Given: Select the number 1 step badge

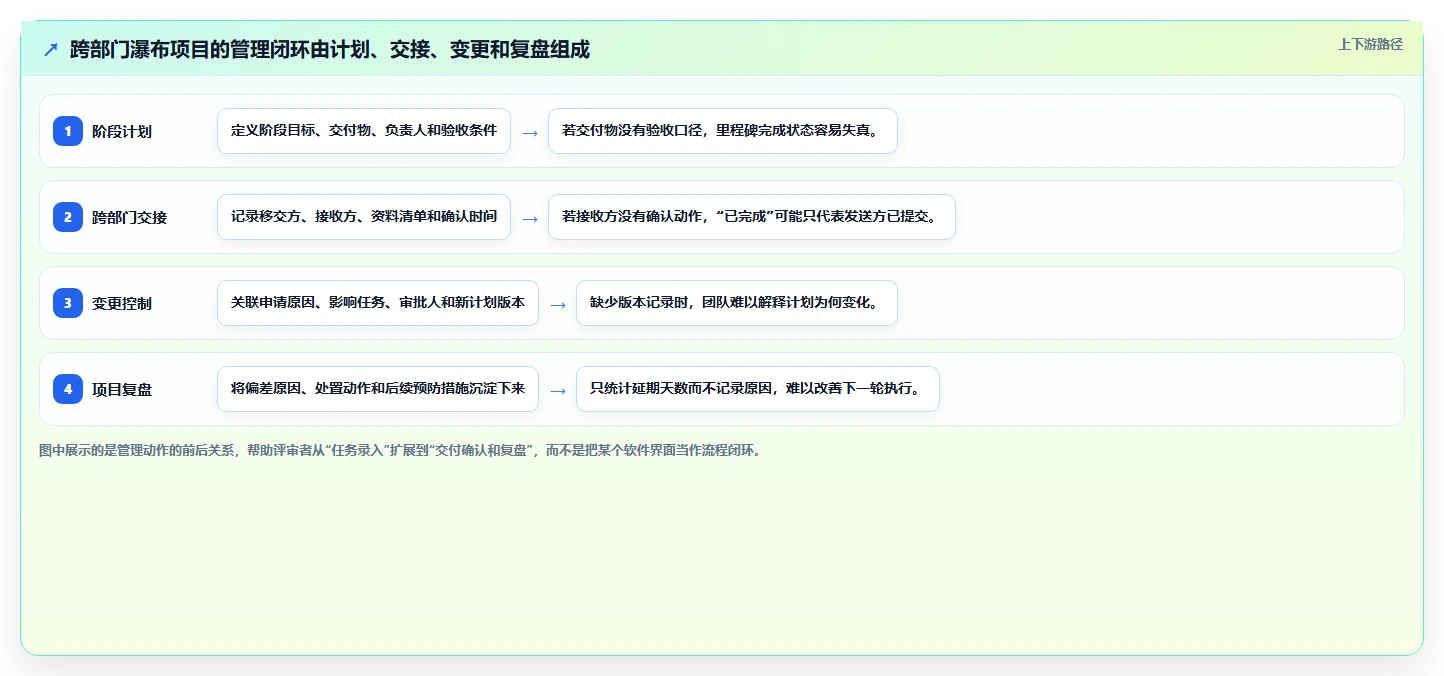Looking at the screenshot, I should [x=68, y=131].
